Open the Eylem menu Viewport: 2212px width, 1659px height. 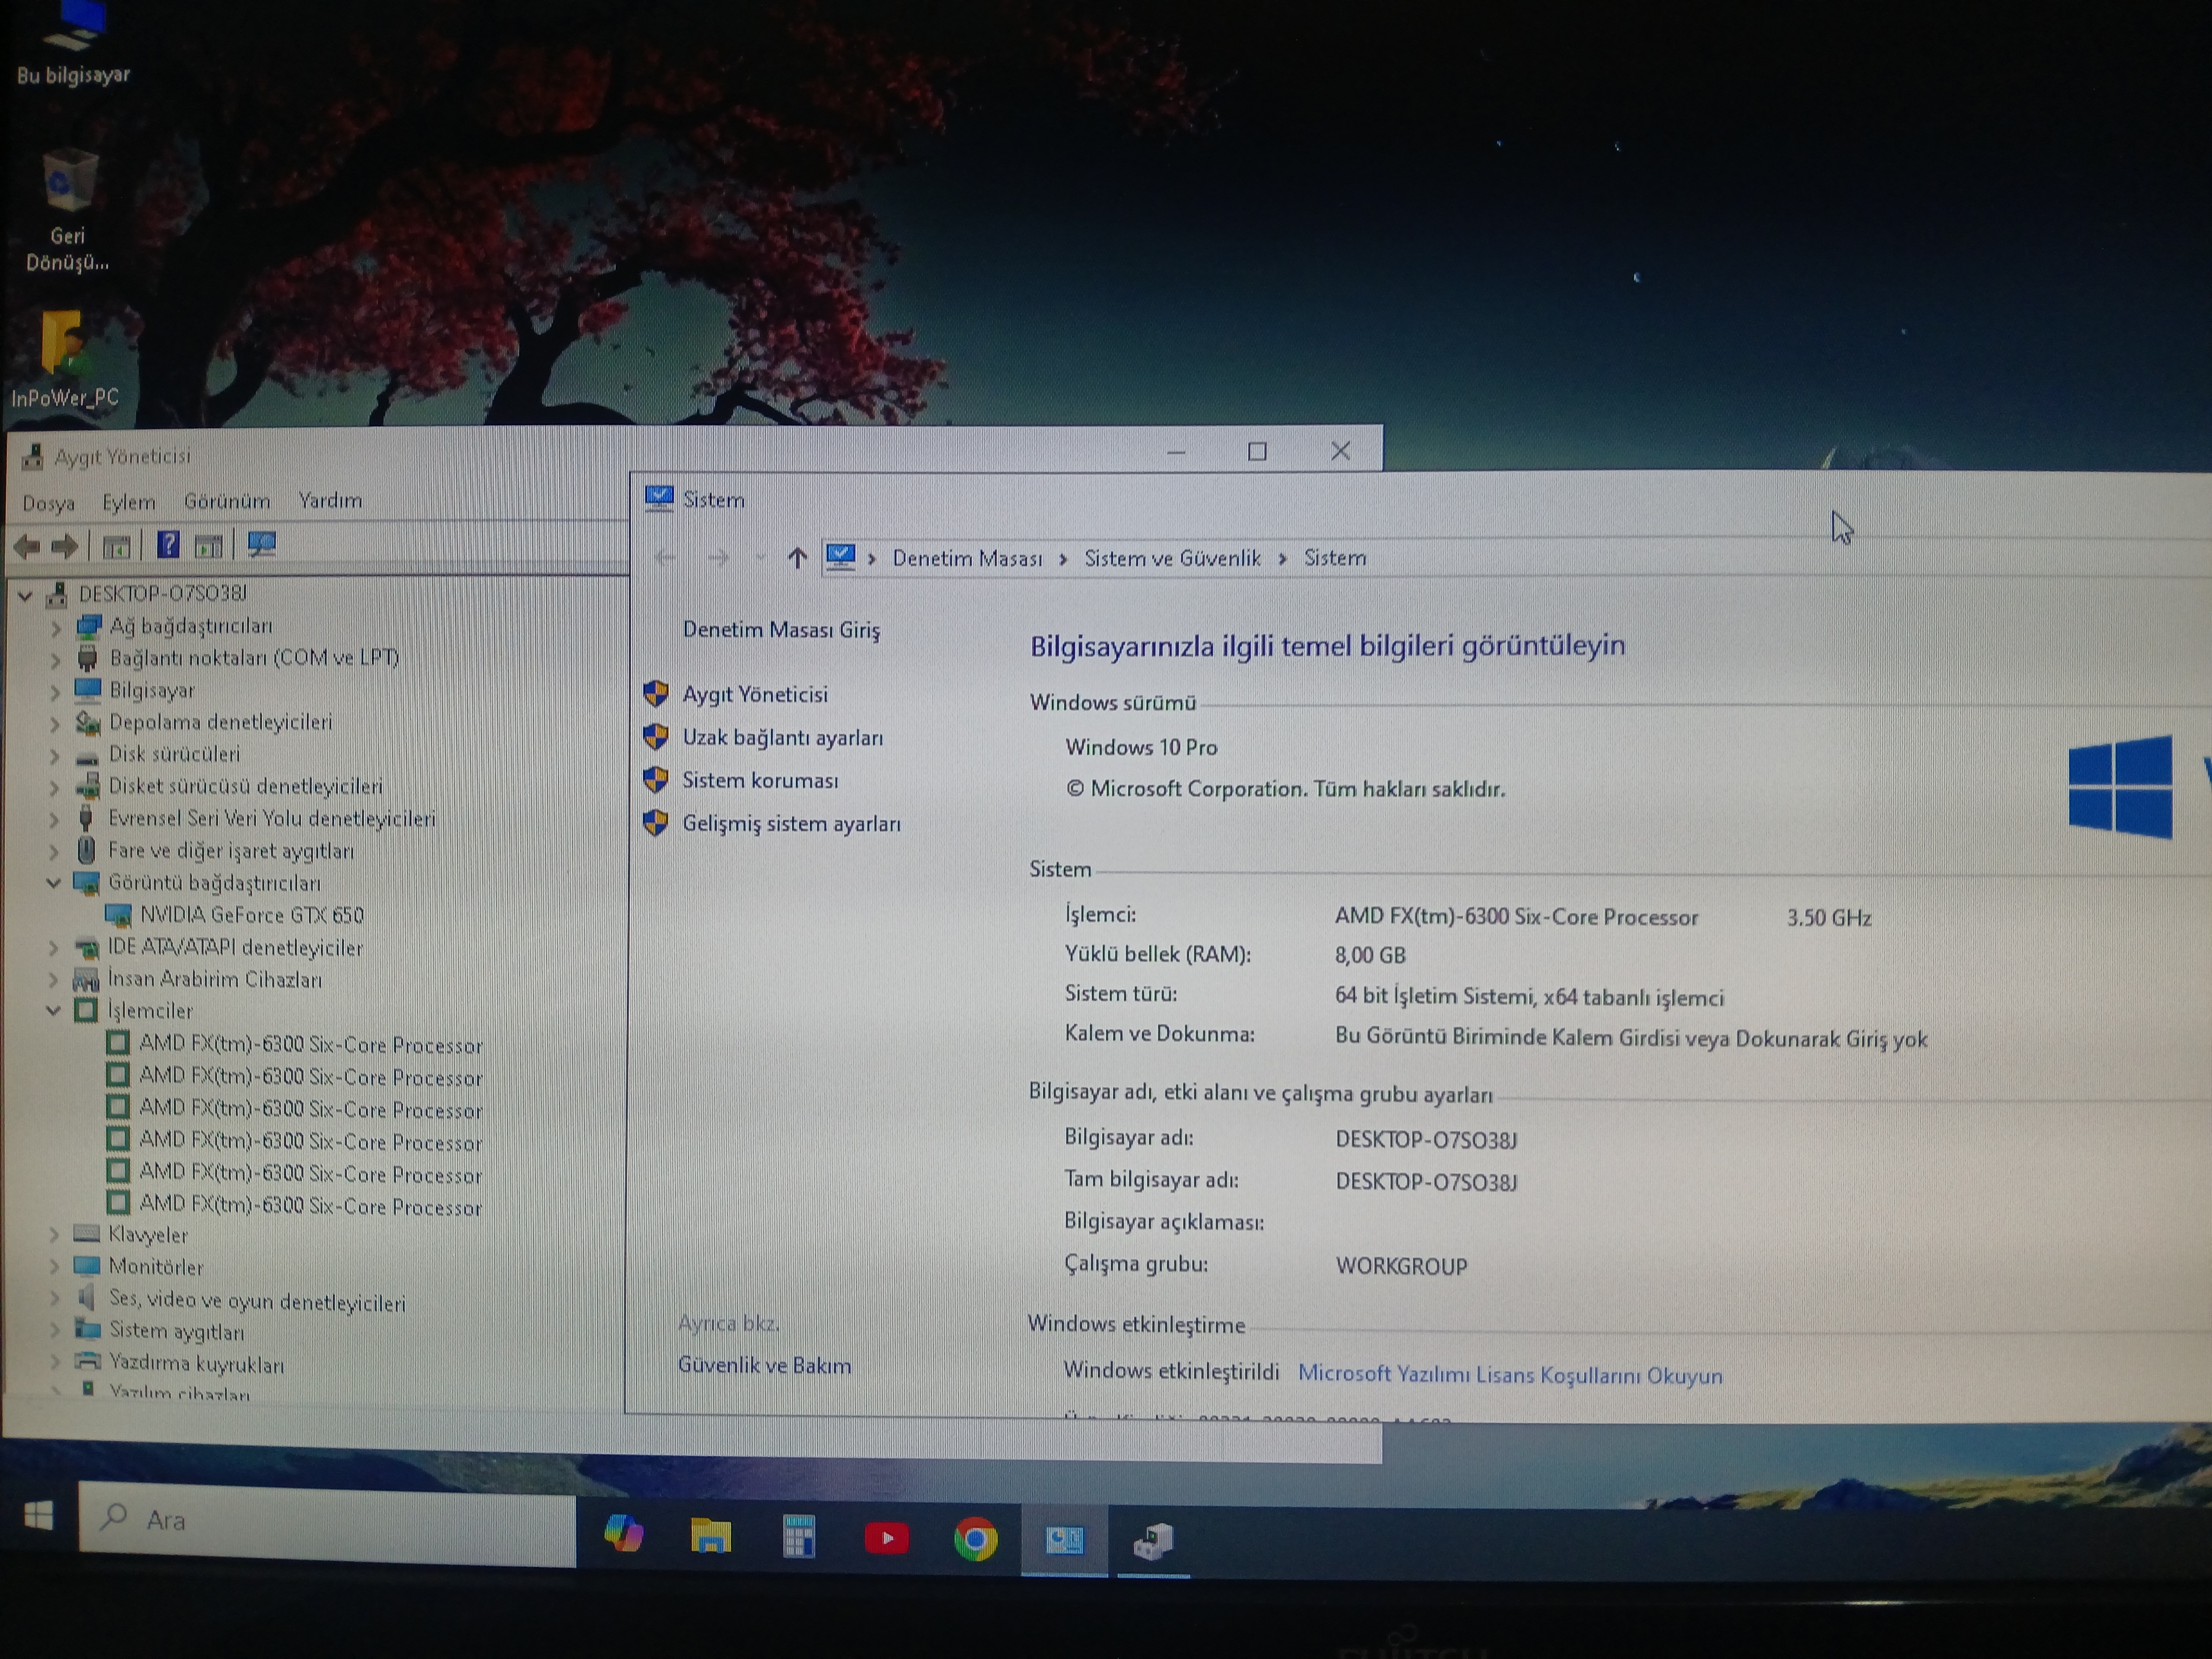pyautogui.click(x=128, y=502)
